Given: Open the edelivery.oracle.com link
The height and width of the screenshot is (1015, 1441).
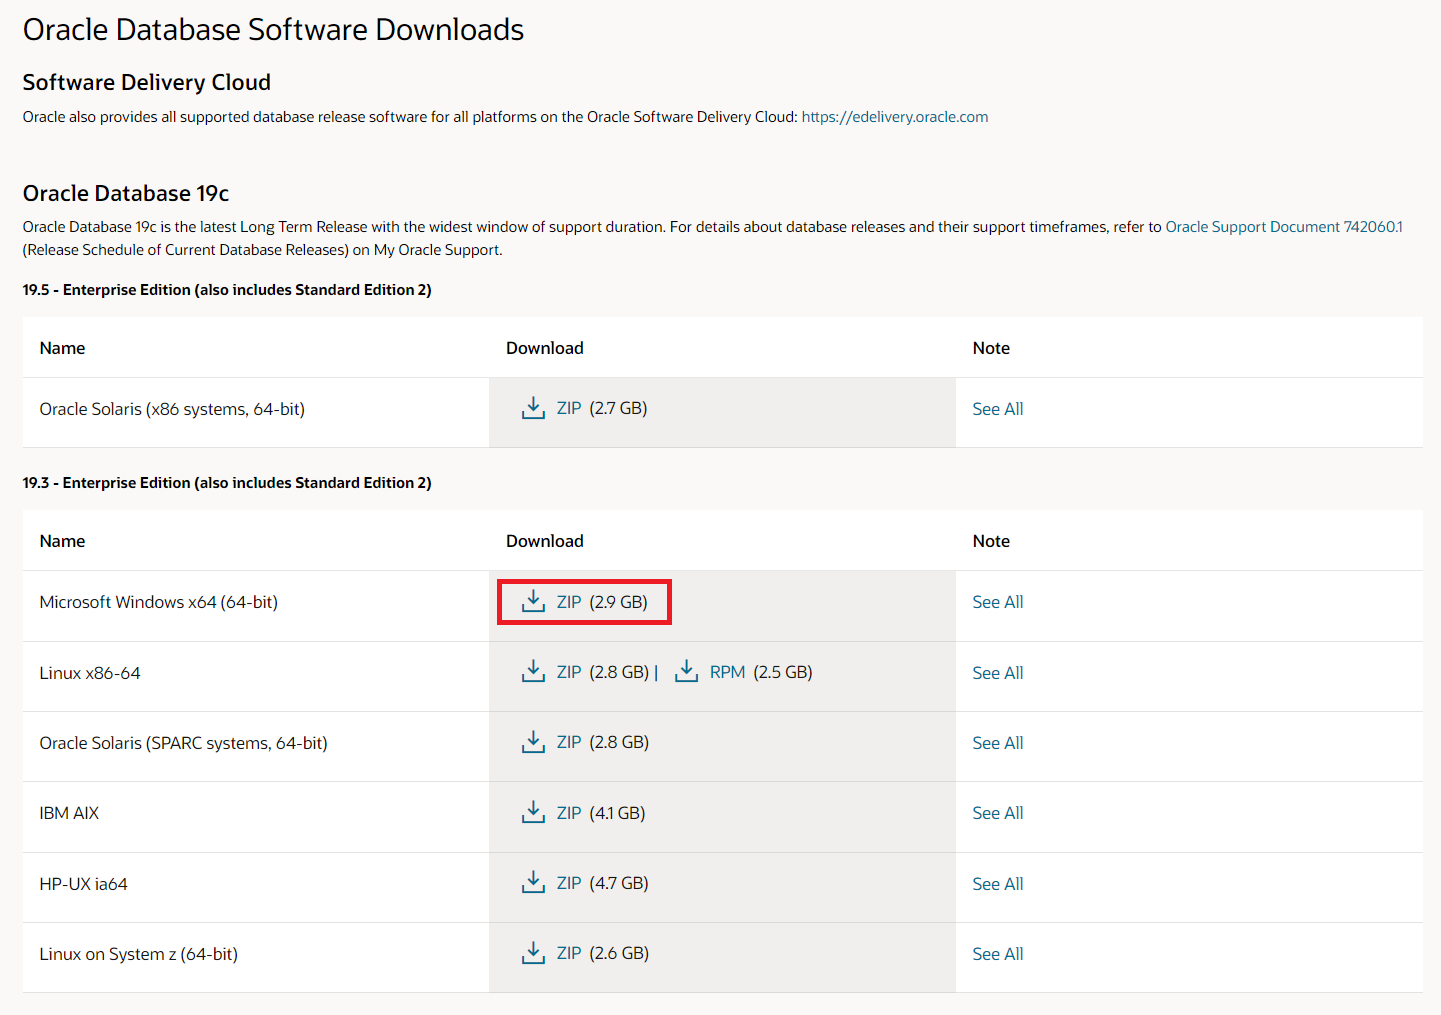Looking at the screenshot, I should pos(895,117).
